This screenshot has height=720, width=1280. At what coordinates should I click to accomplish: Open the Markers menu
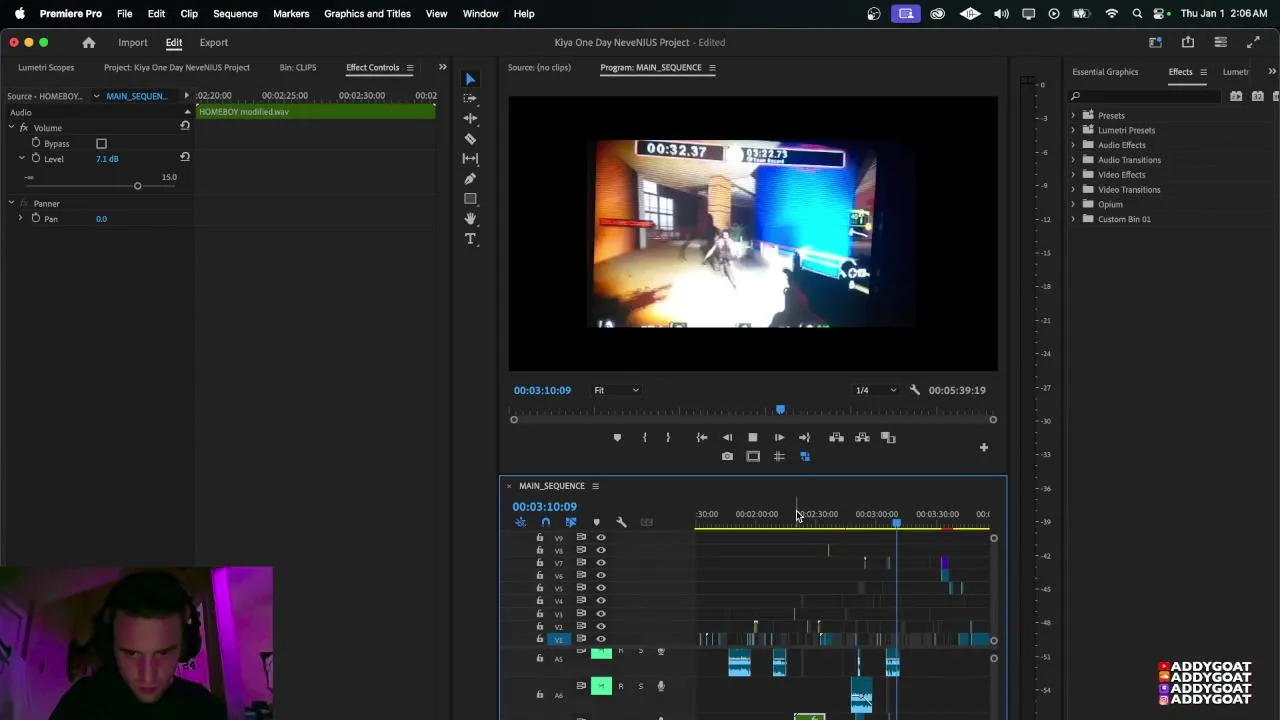pyautogui.click(x=291, y=14)
